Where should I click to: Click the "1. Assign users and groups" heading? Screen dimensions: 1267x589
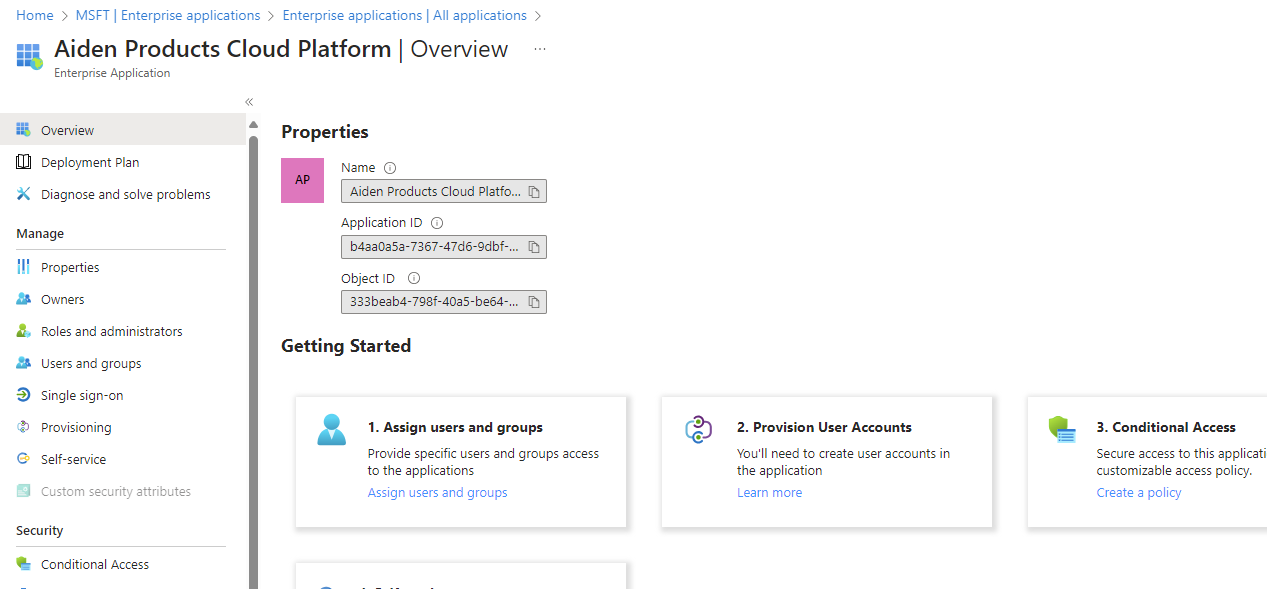click(x=455, y=427)
